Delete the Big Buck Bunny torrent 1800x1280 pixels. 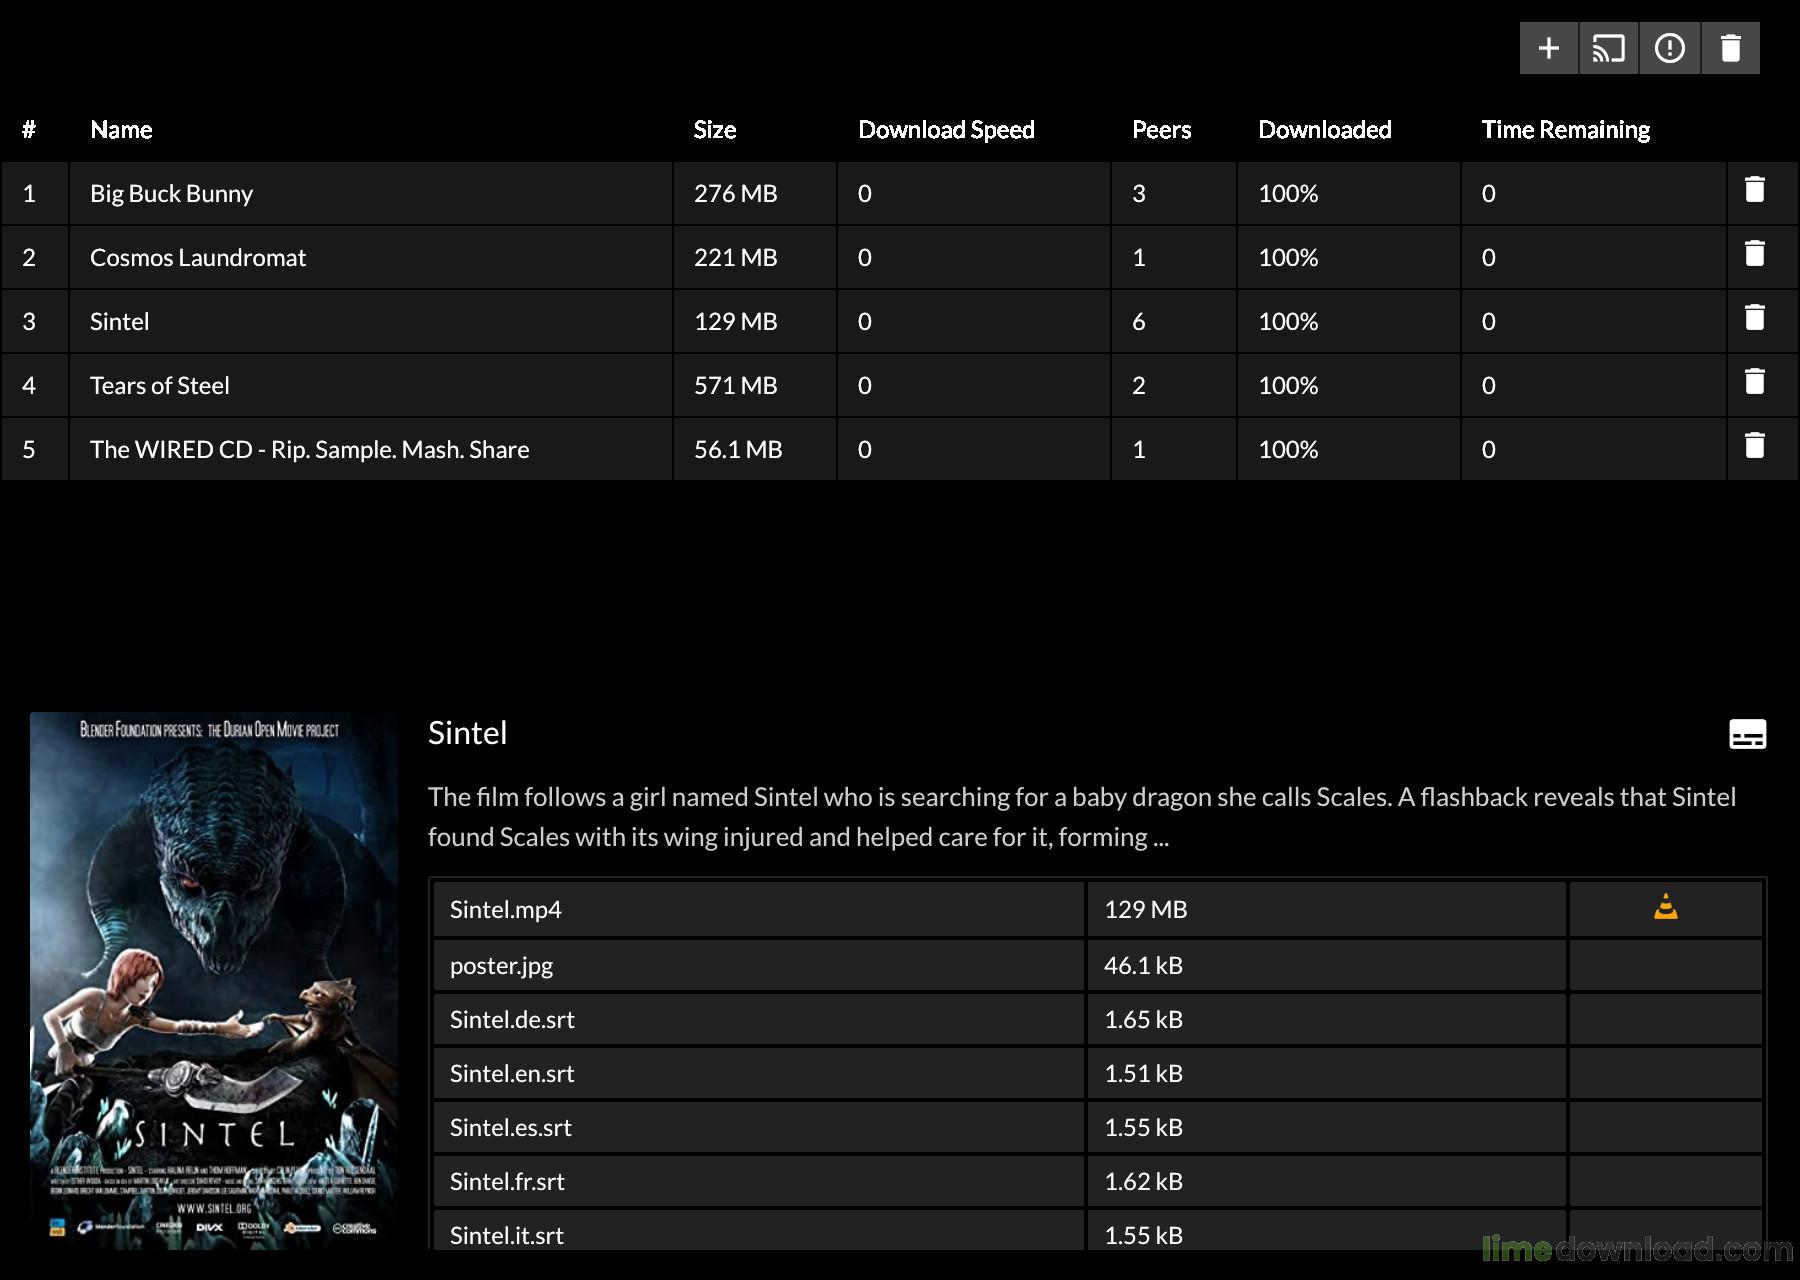(1755, 190)
